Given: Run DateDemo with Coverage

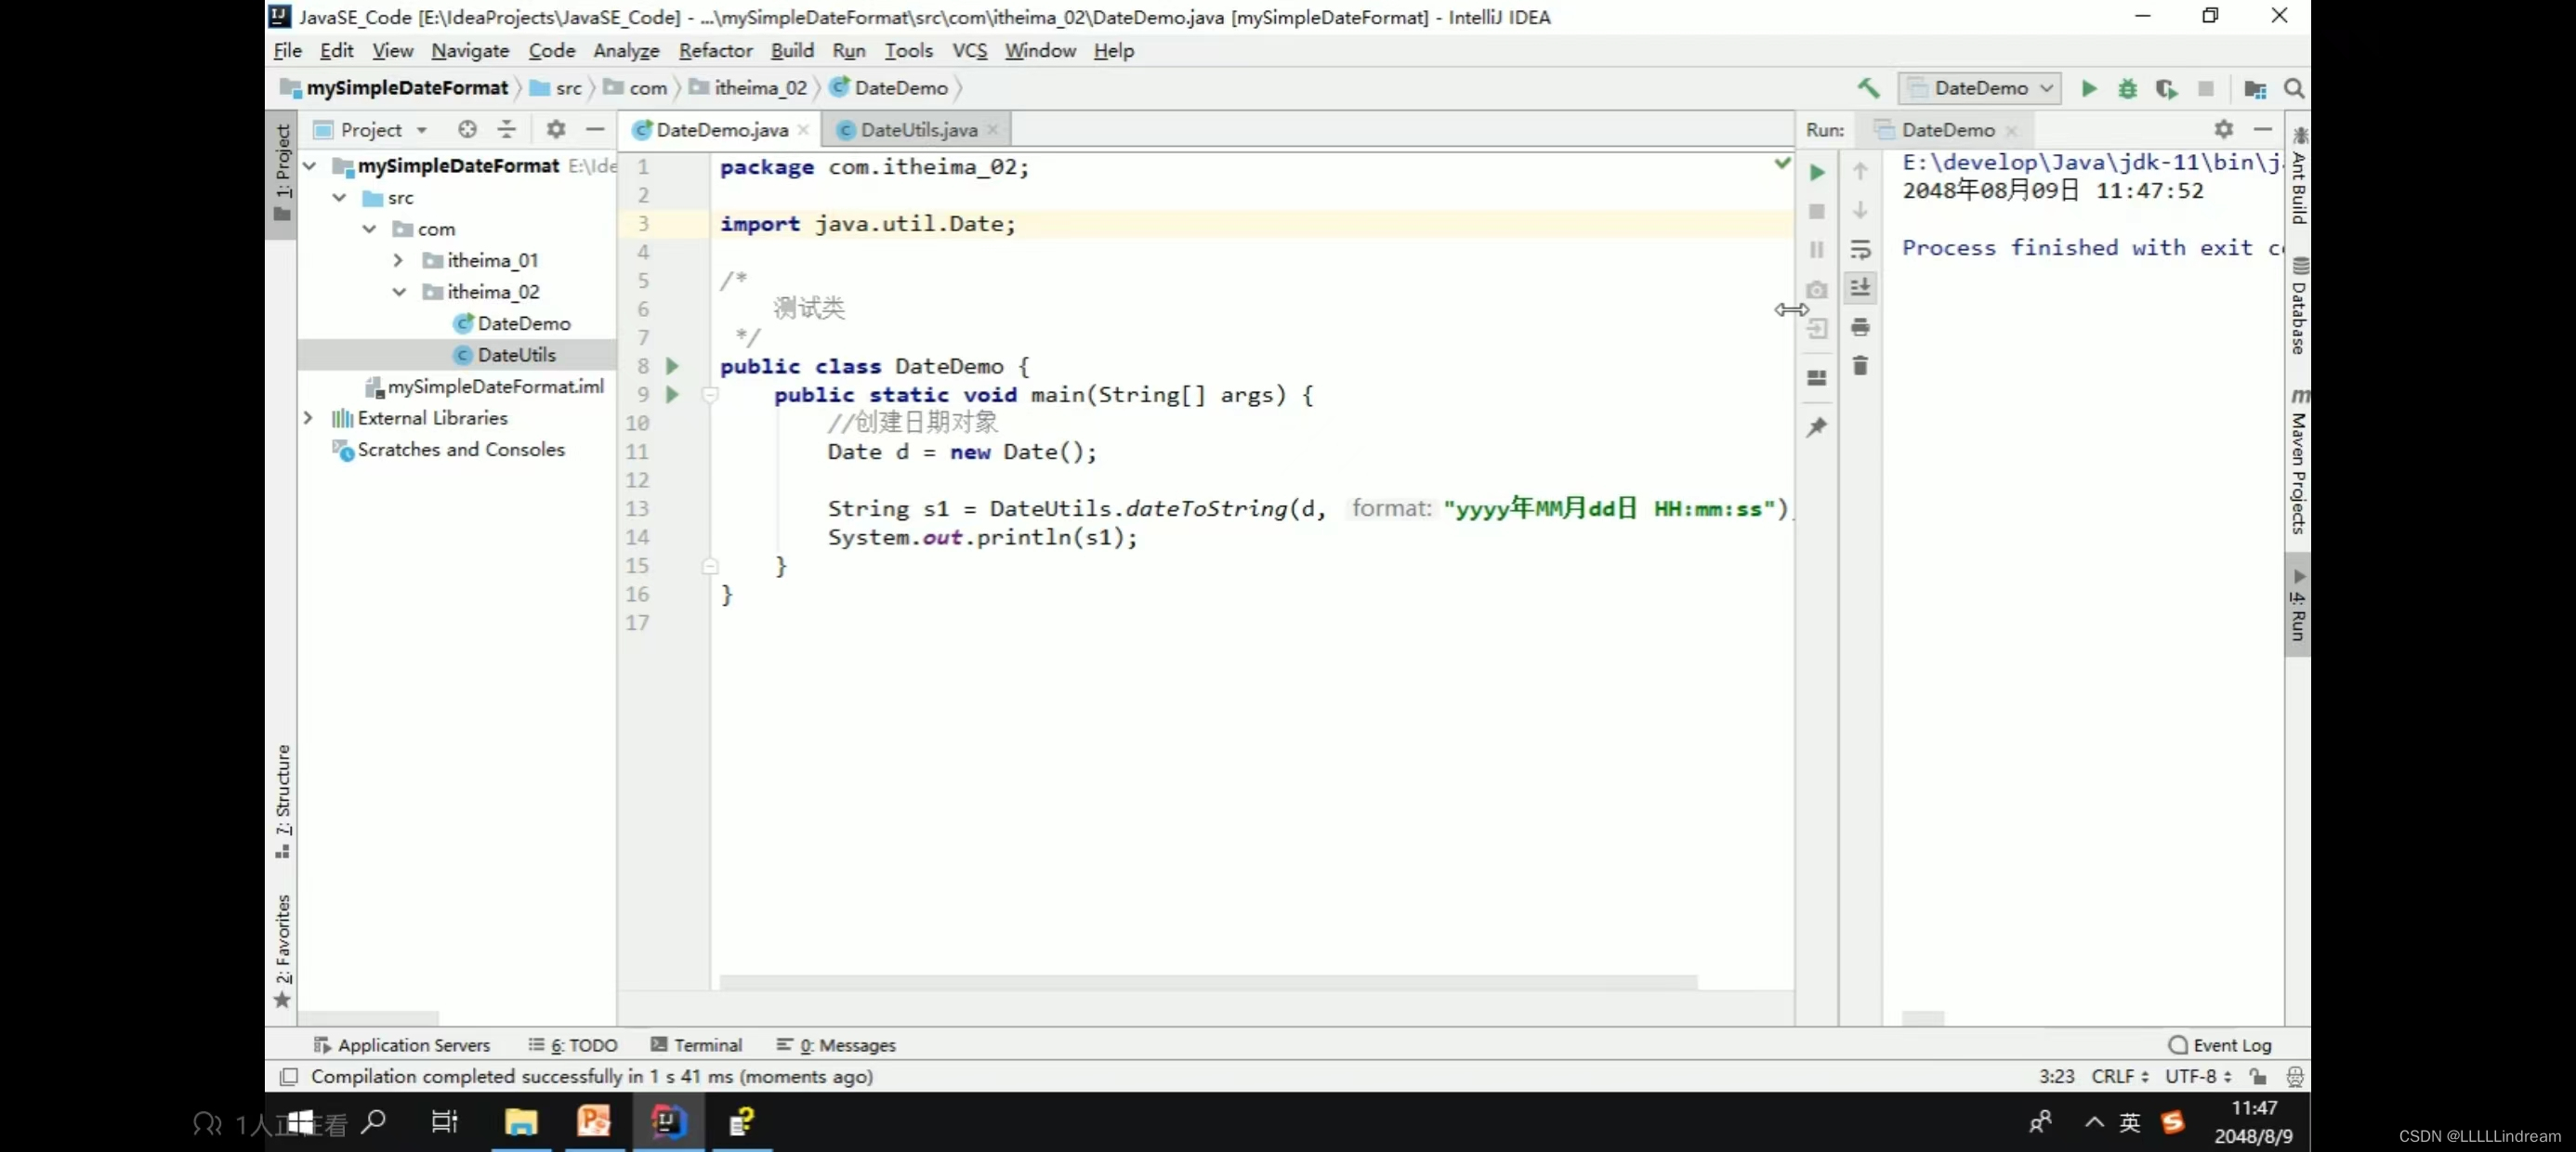Looking at the screenshot, I should click(2167, 88).
